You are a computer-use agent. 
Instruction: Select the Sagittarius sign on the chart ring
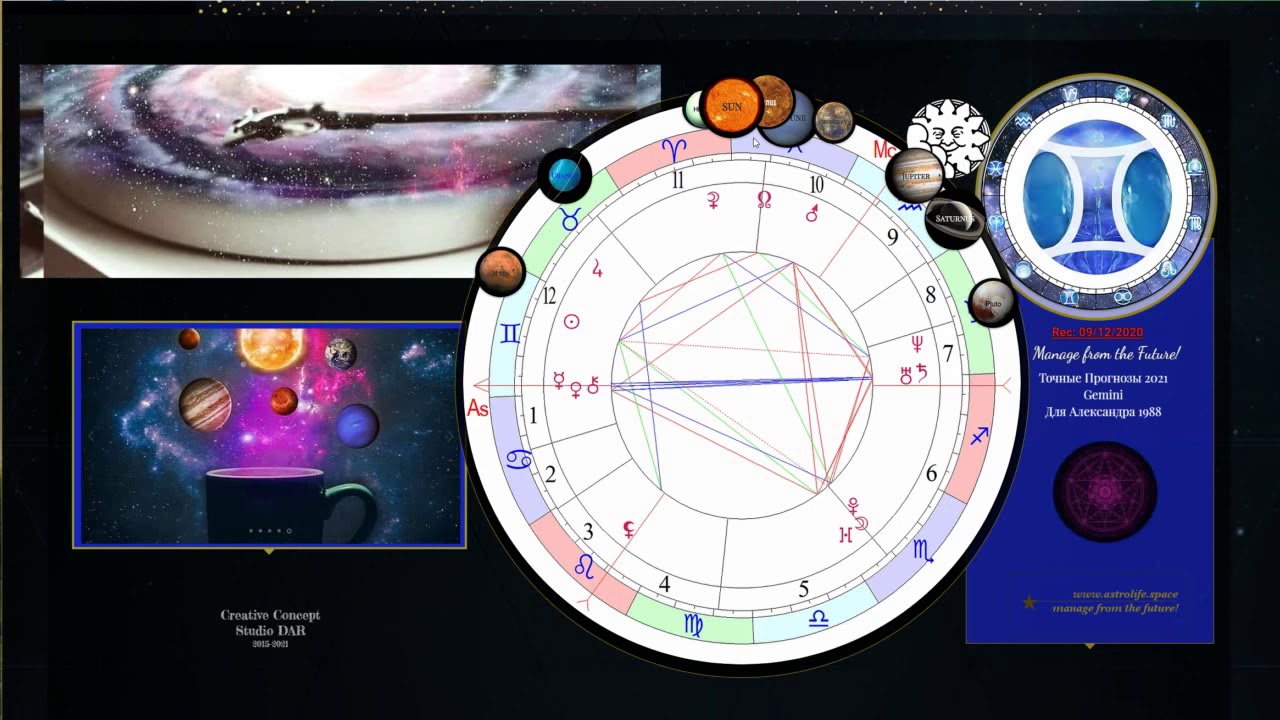tap(979, 435)
